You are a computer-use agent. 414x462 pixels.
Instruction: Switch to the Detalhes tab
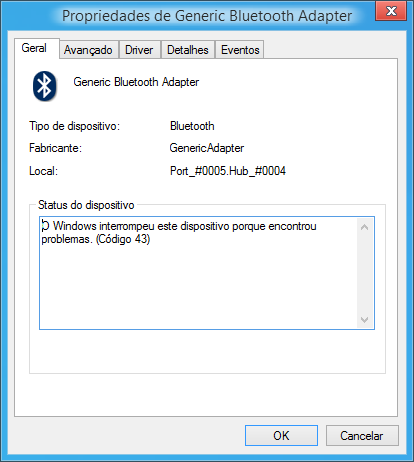pyautogui.click(x=188, y=50)
